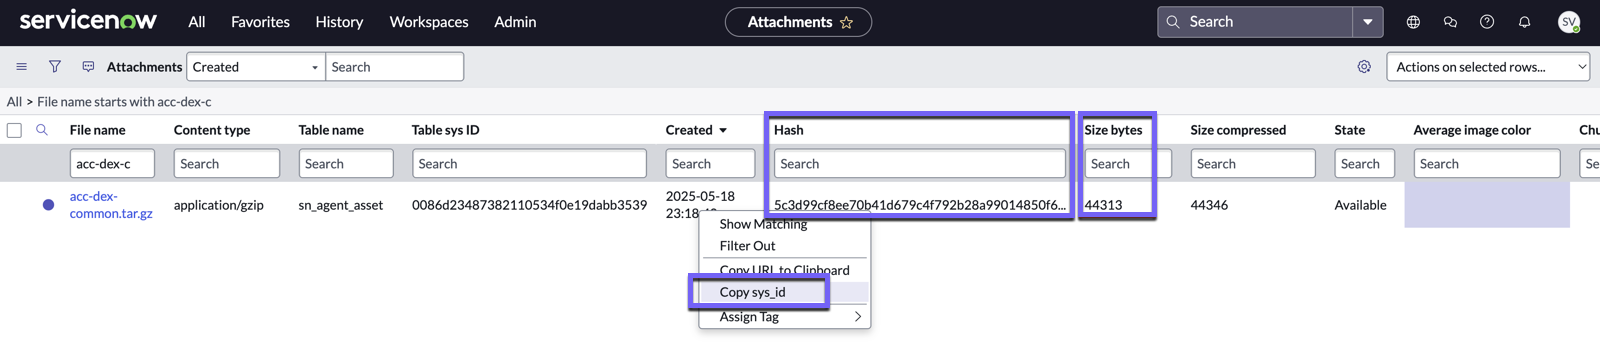Open the Workspaces menu

(429, 22)
